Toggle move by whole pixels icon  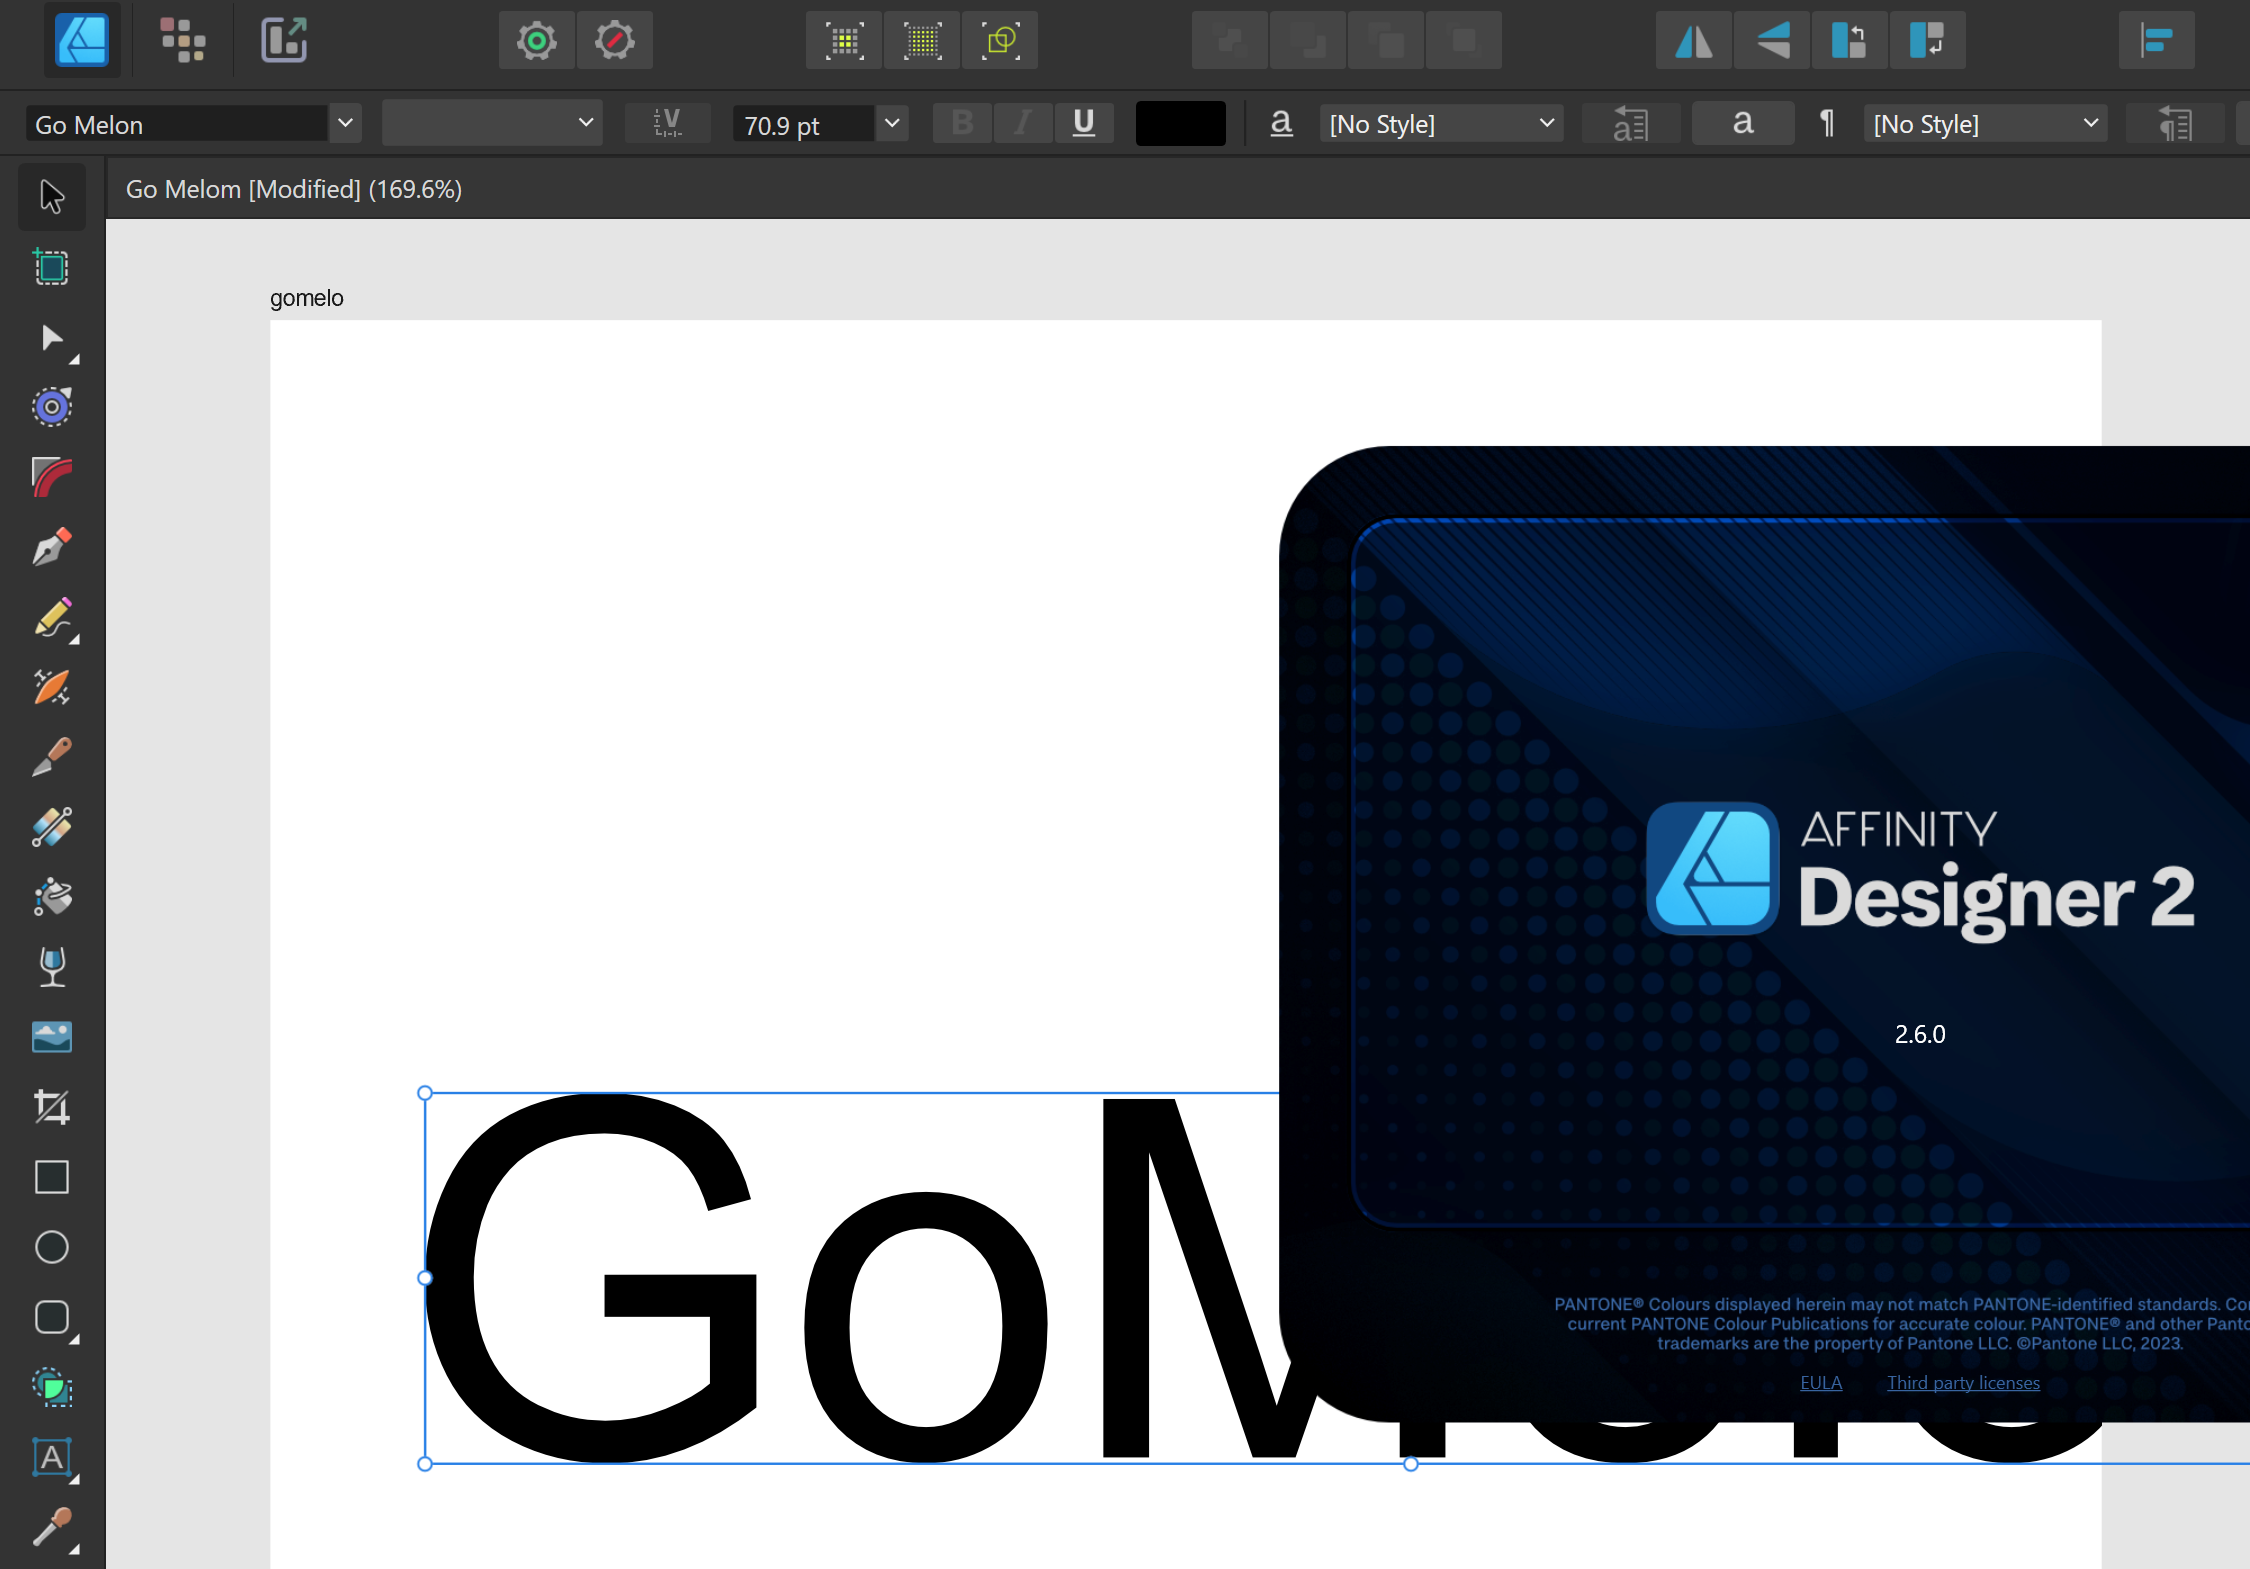click(923, 41)
